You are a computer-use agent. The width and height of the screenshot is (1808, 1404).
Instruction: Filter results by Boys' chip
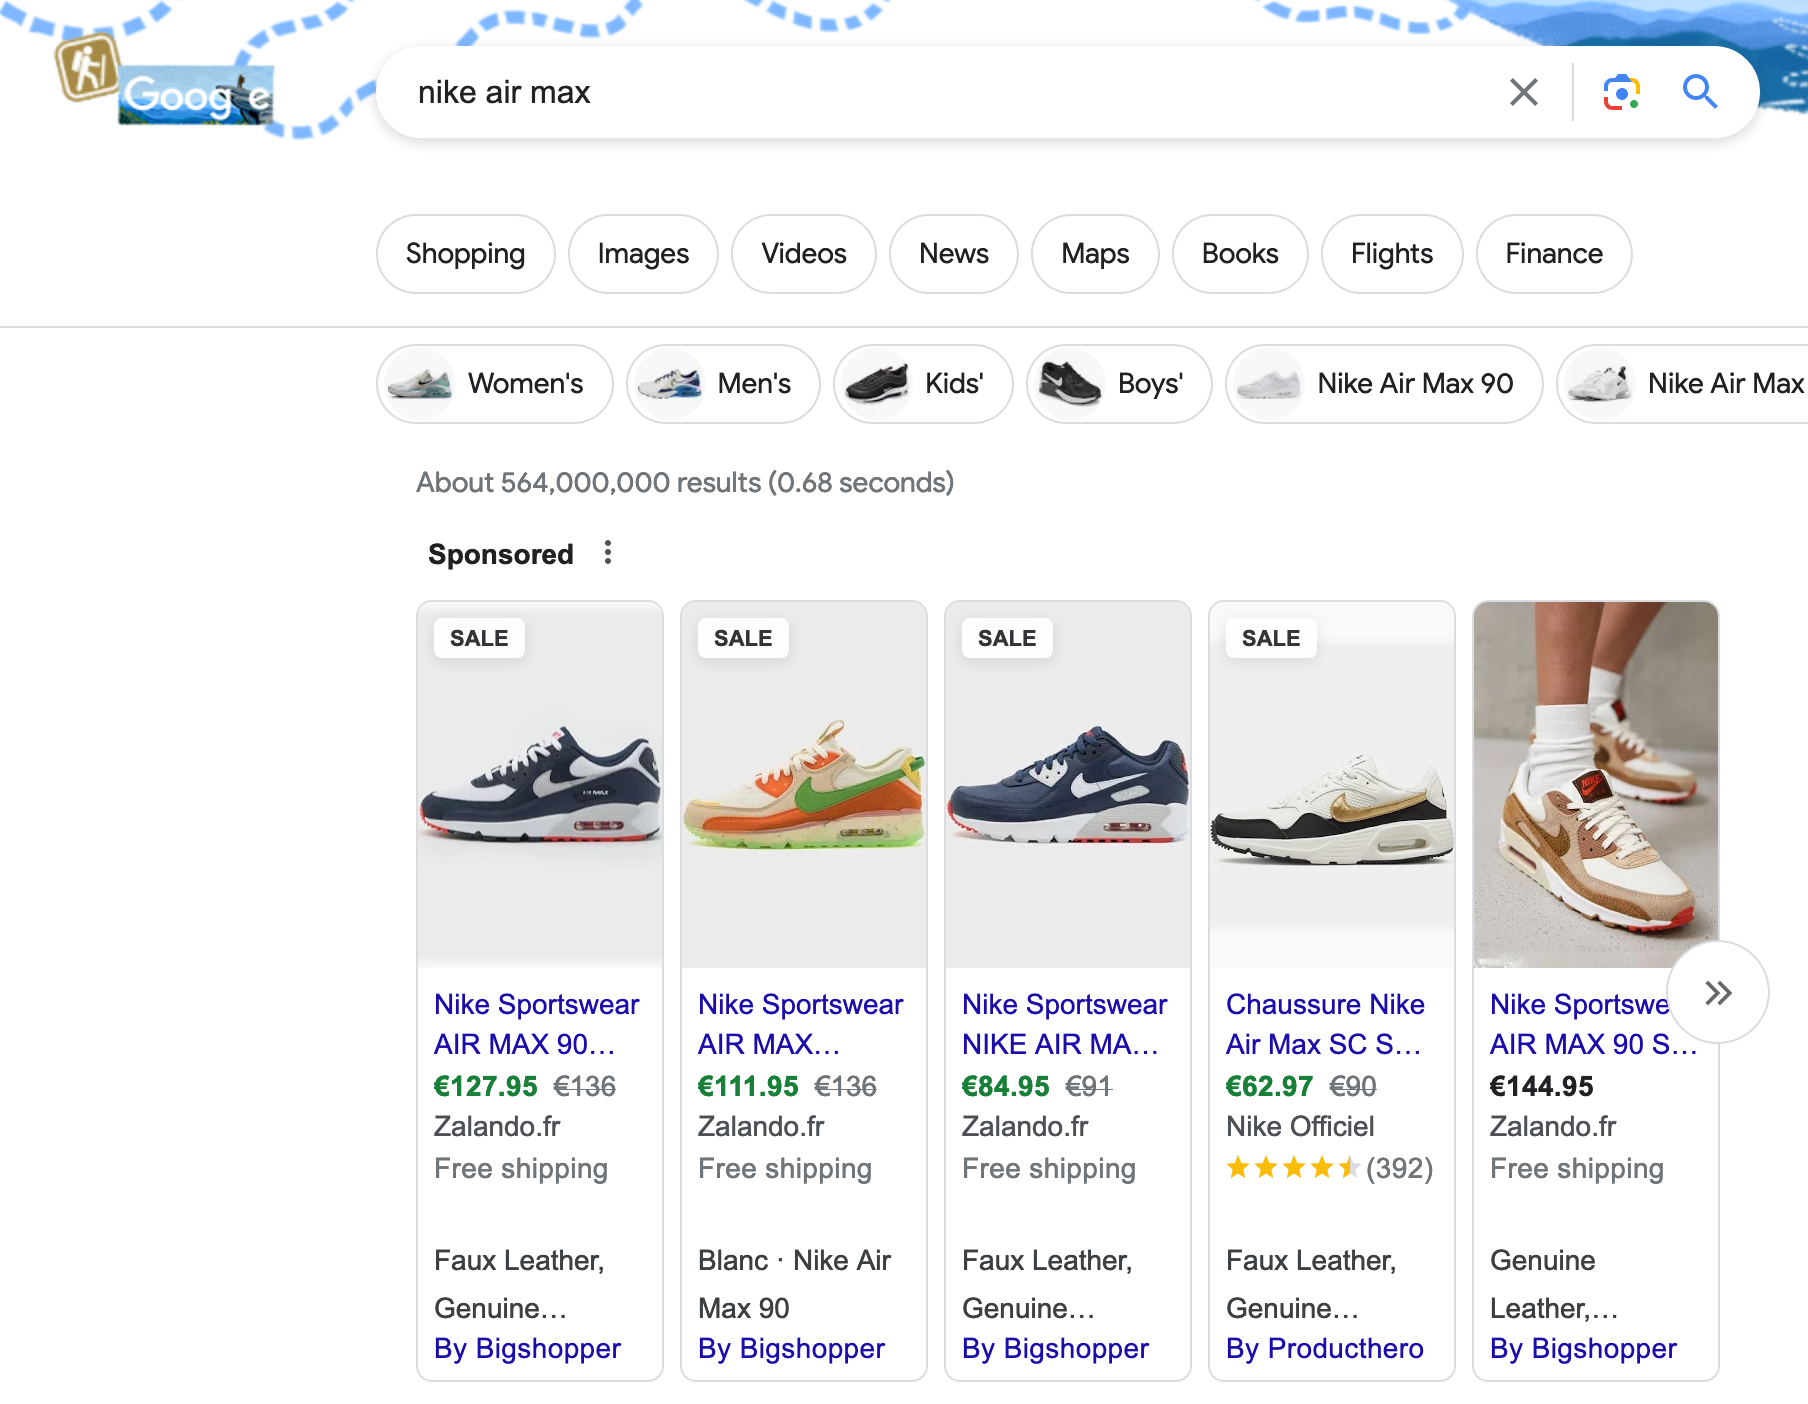(1119, 384)
